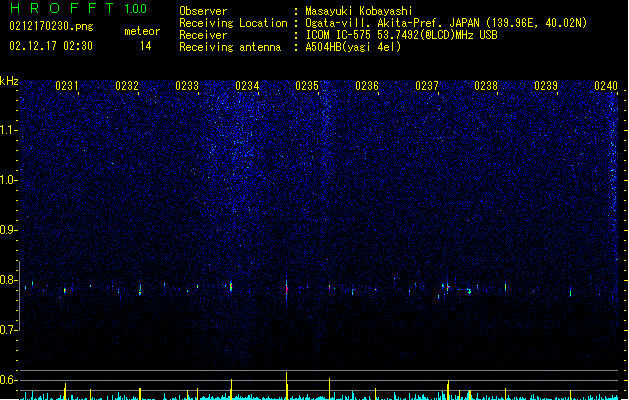629x400 pixels.
Task: Click the ICOM IC-575 receiver text
Action: (401, 35)
